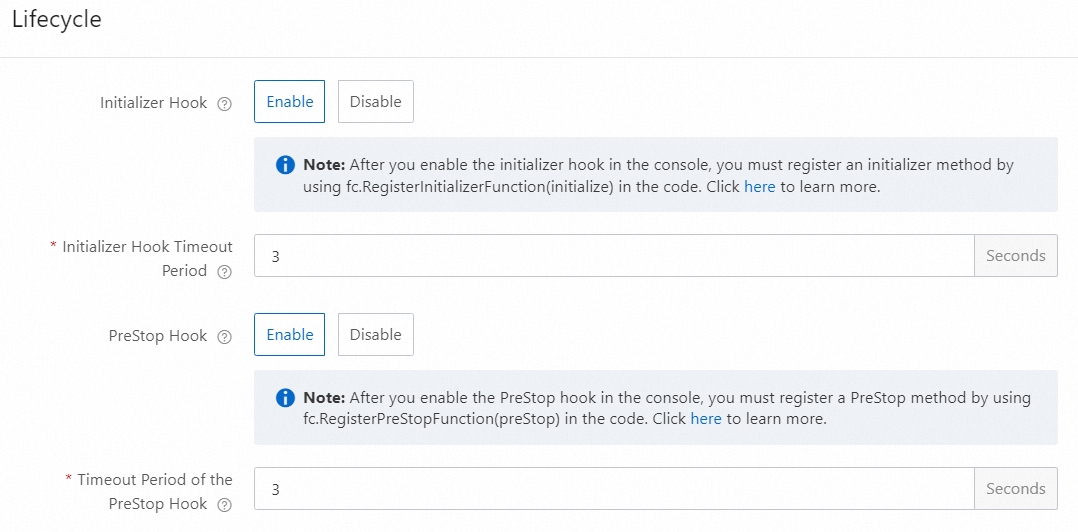Open help tooltip icon for PreStop Hook
This screenshot has height=532, width=1078.
[x=225, y=337]
